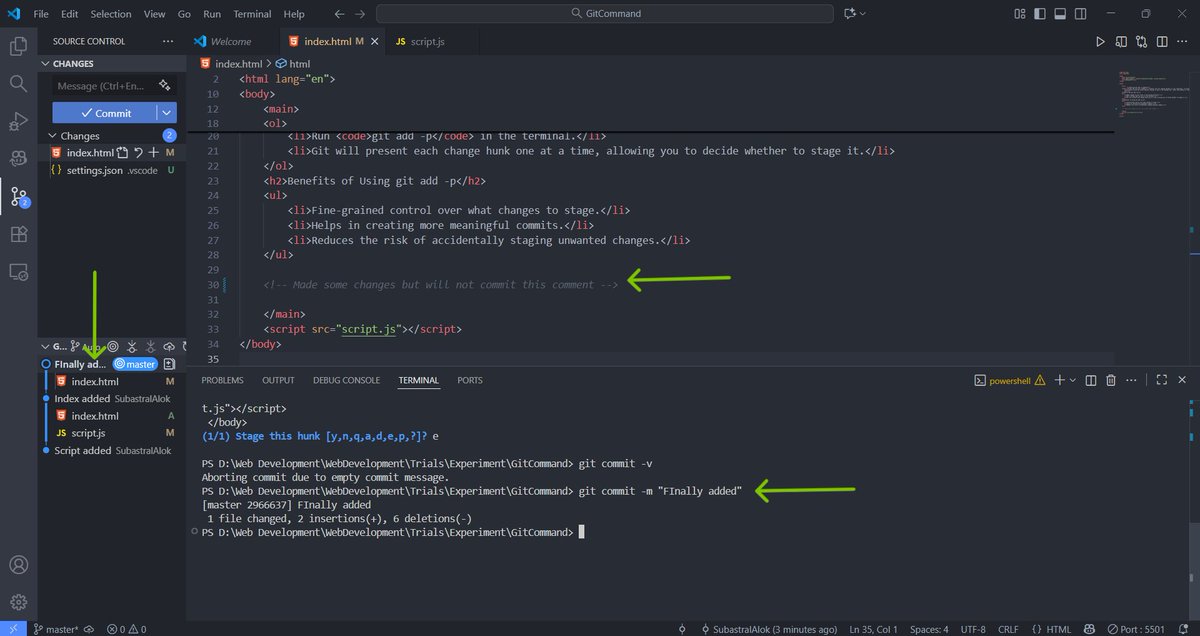Close the index.html editor tab
This screenshot has height=636, width=1200.
coord(373,41)
